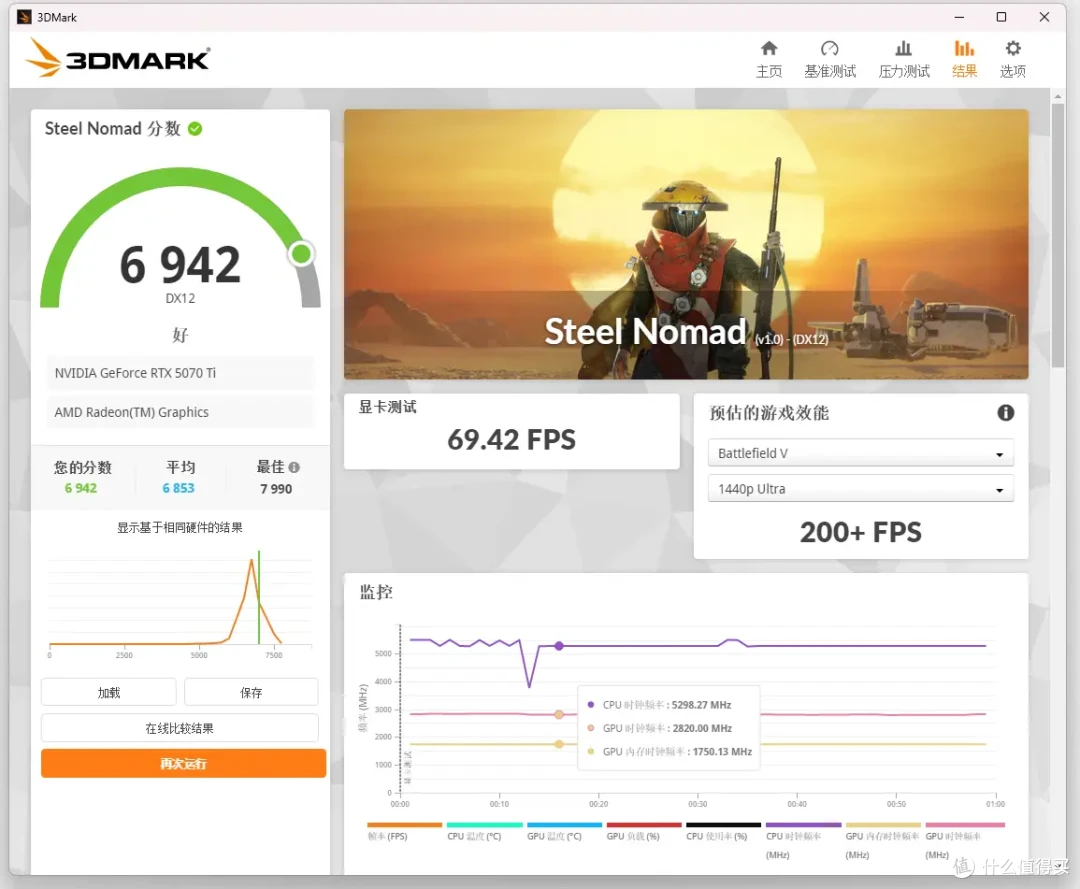Open the 选项 settings gear icon
Screen dimensions: 1080x889
tap(1012, 48)
